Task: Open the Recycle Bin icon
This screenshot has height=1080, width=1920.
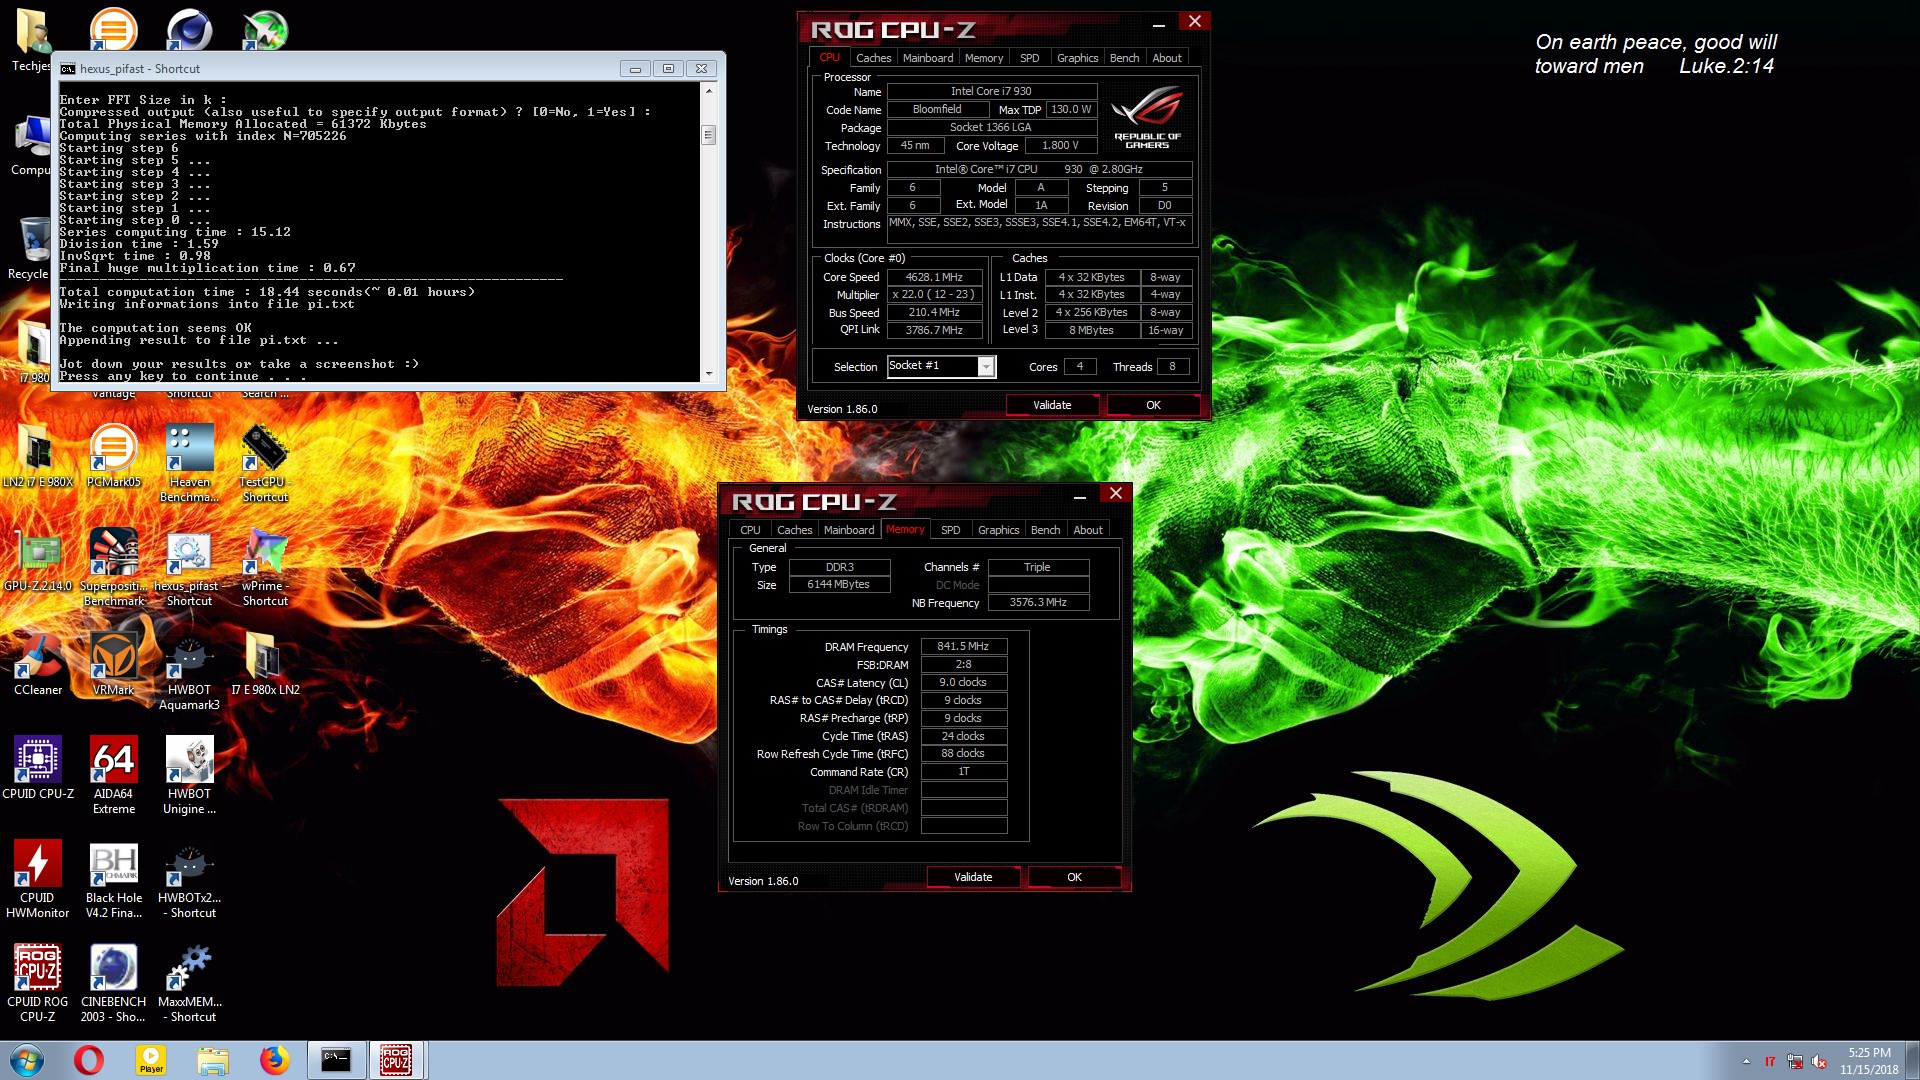Action: click(30, 247)
